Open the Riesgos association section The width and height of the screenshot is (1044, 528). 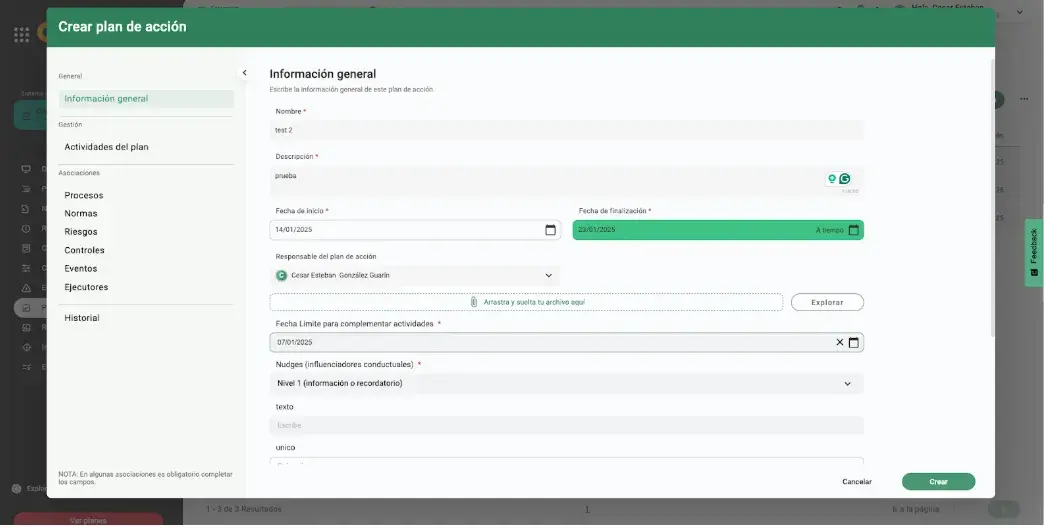click(x=81, y=232)
